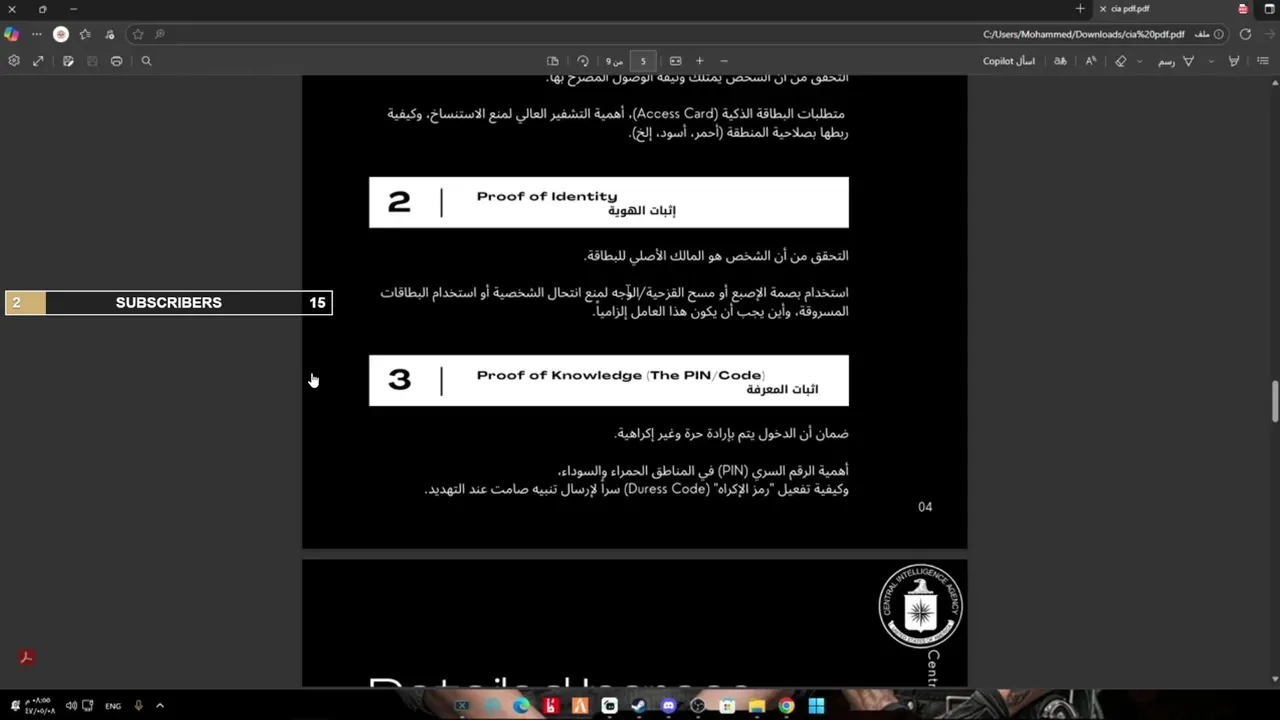Select the Draw (رسم) tool
1280x720 pixels.
point(1175,61)
